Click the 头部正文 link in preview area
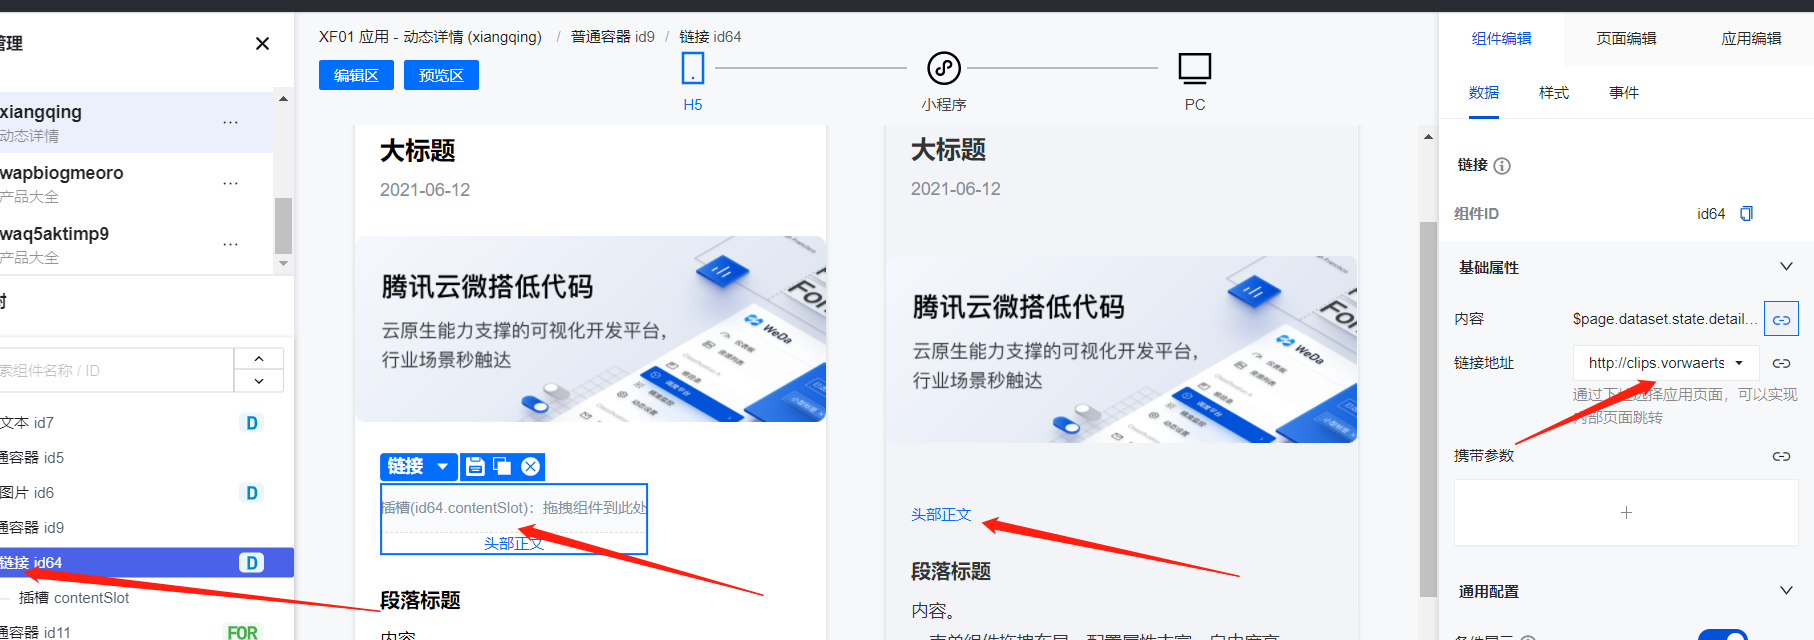 click(941, 514)
